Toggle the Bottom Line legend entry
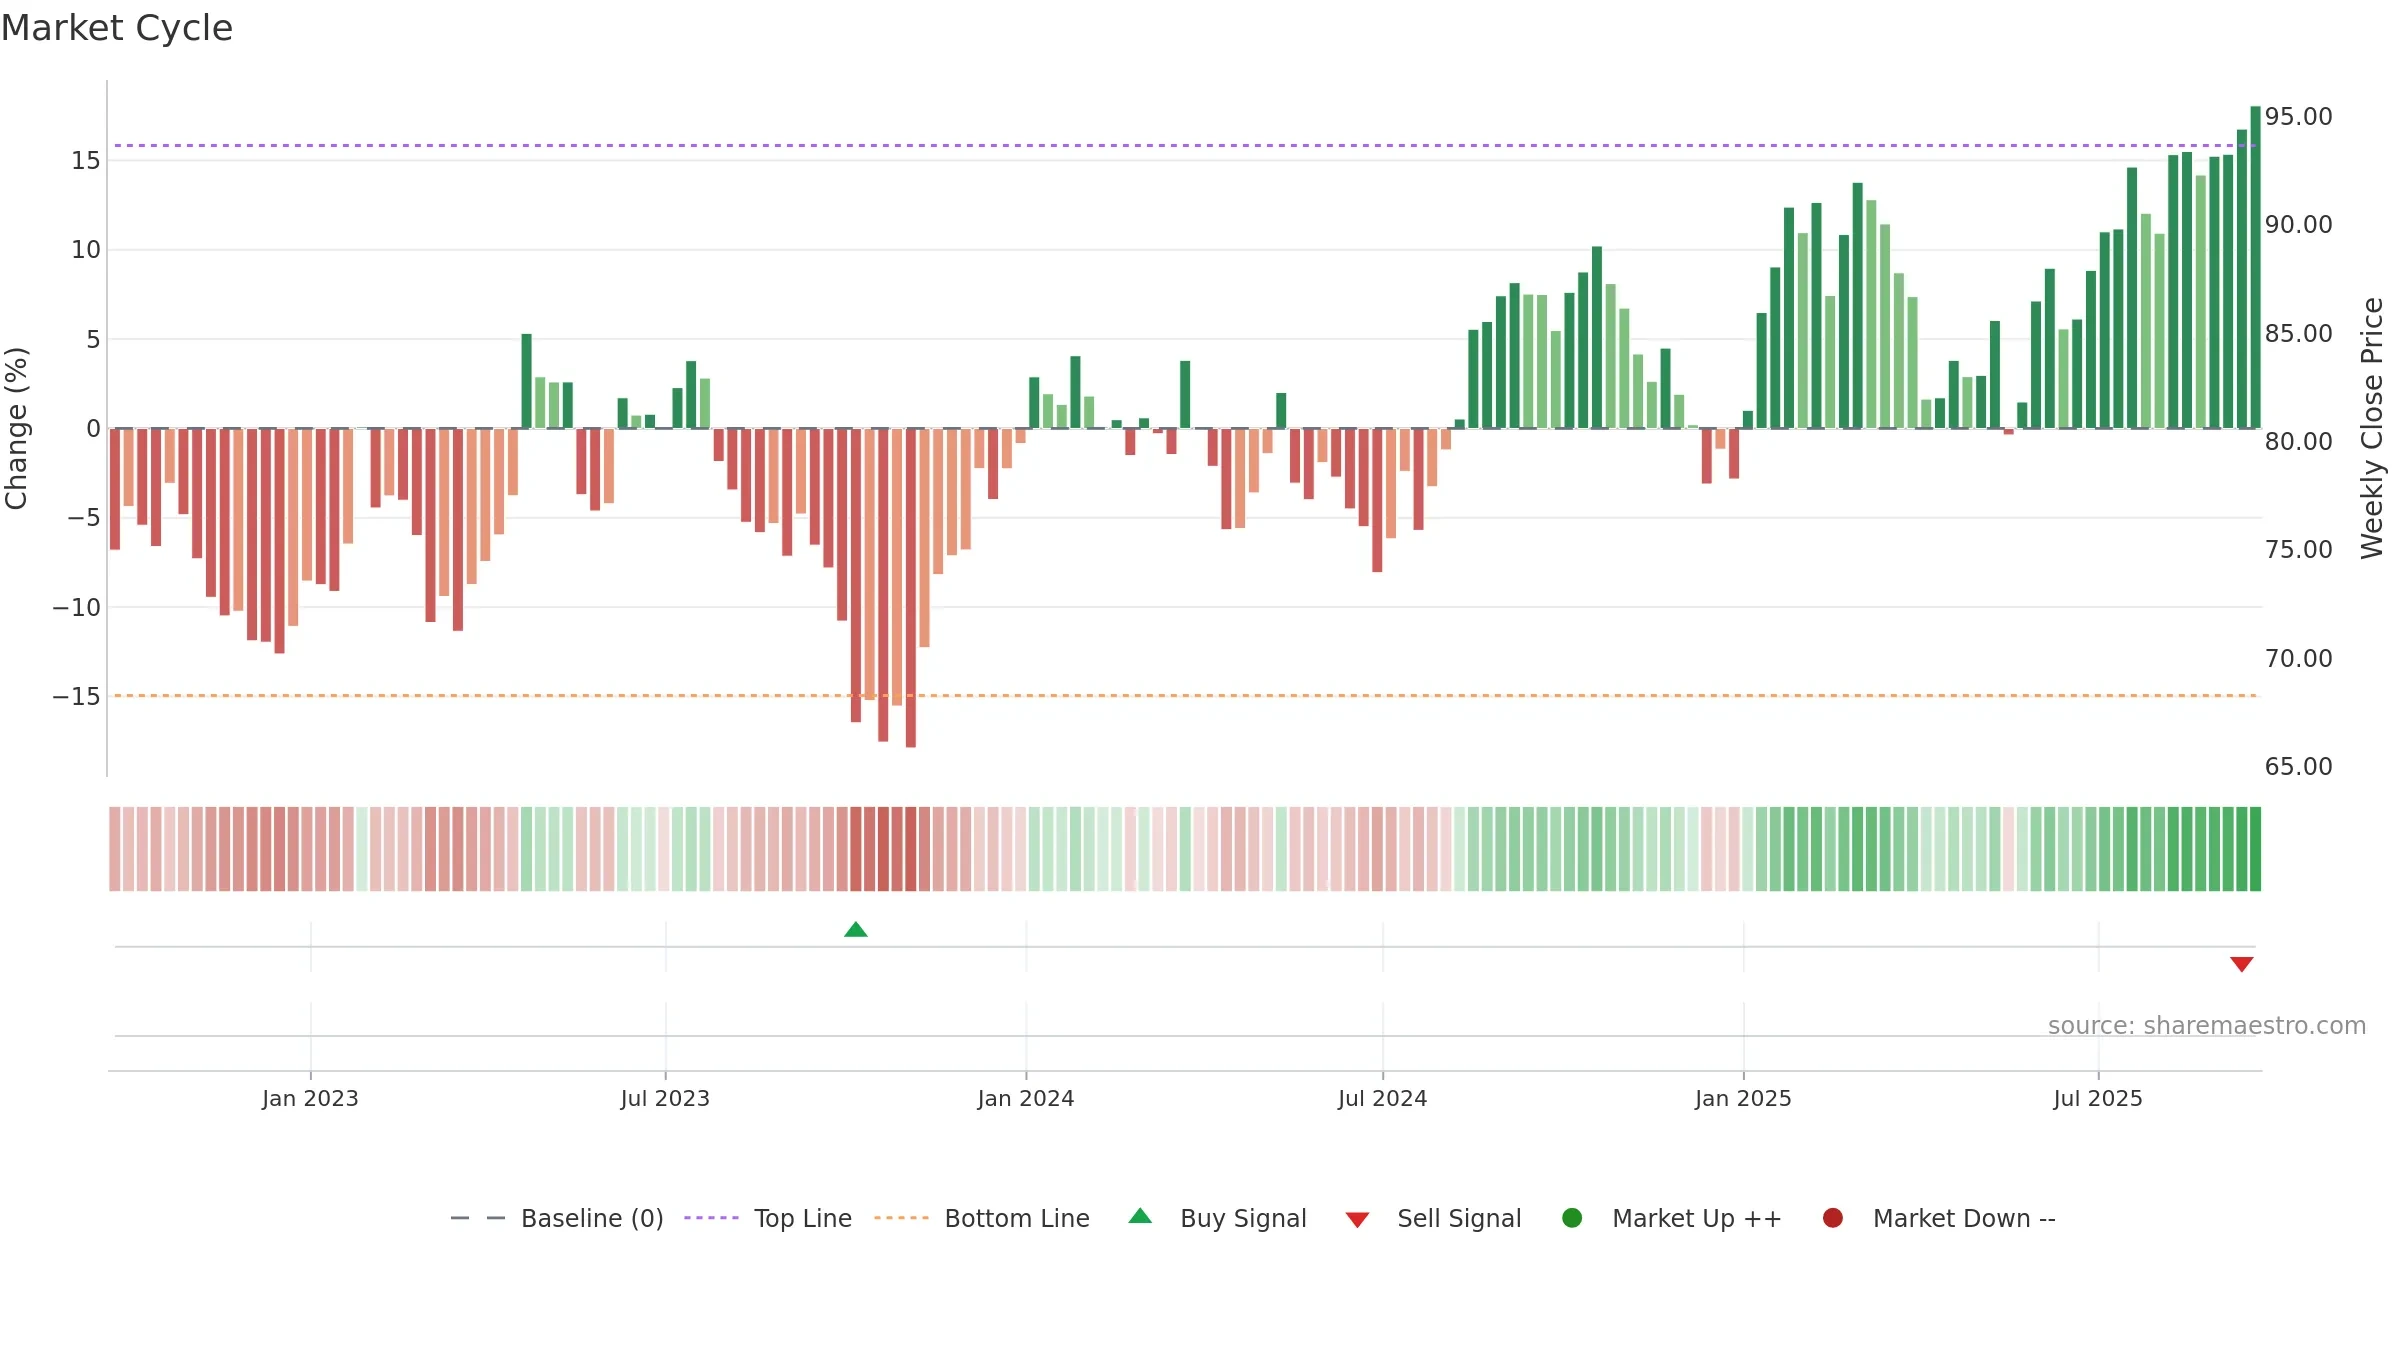The height and width of the screenshot is (1350, 2400). 982,1218
